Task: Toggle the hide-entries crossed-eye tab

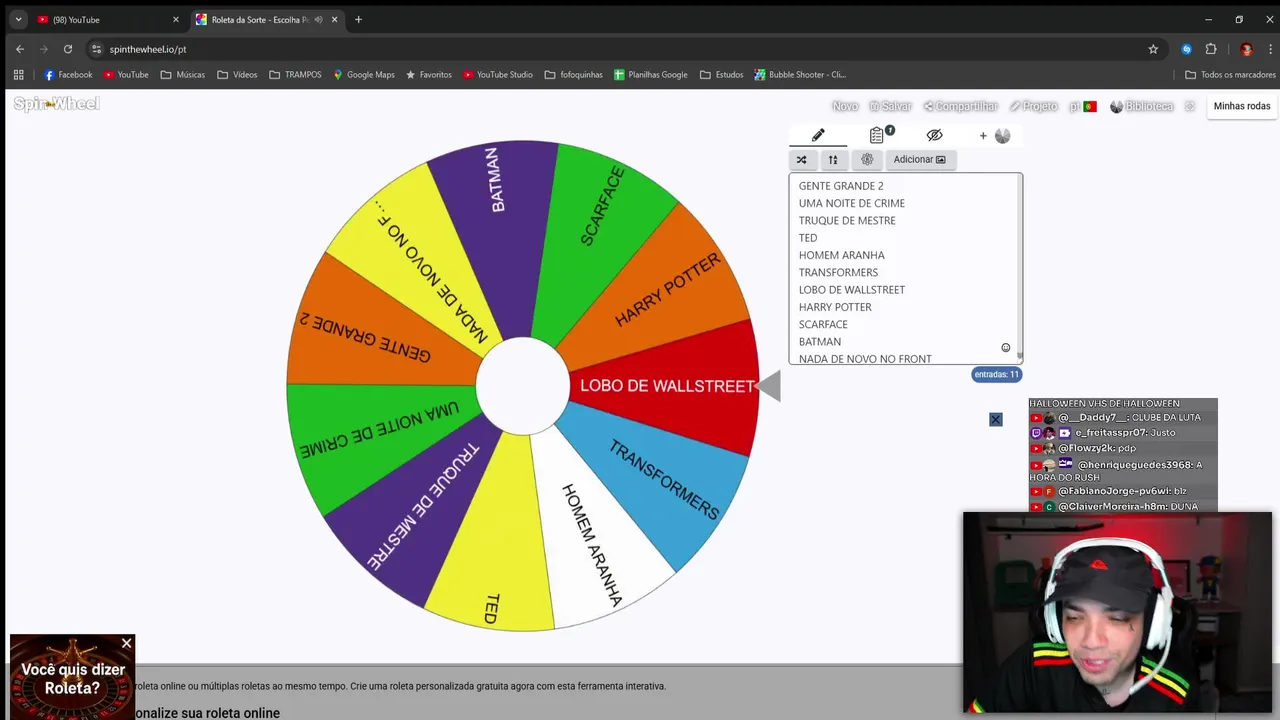Action: (x=934, y=135)
